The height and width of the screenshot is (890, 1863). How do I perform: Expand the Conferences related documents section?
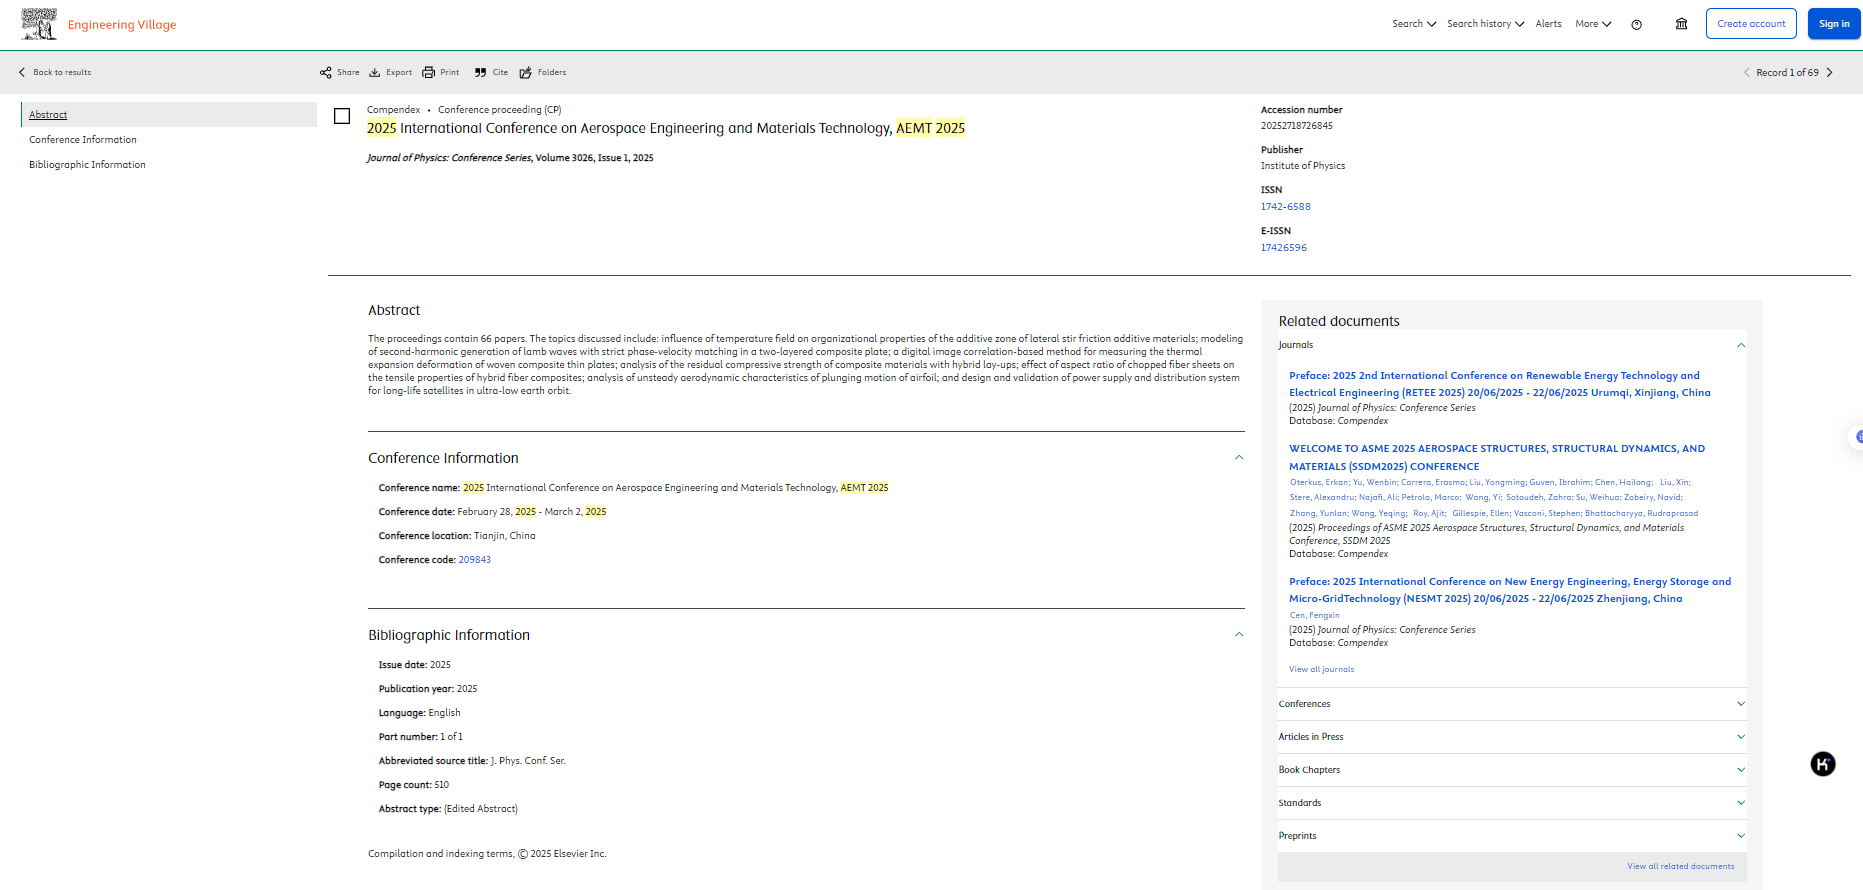1740,704
